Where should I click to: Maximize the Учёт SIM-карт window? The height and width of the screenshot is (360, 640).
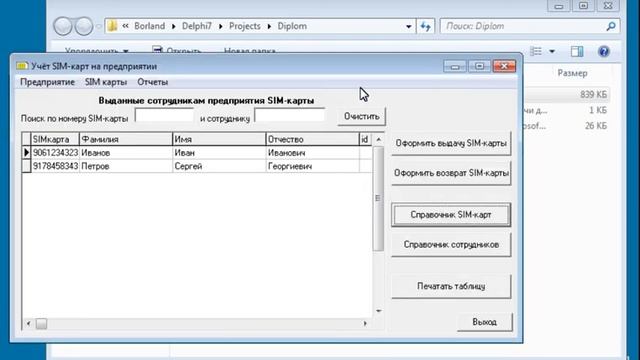[479, 66]
